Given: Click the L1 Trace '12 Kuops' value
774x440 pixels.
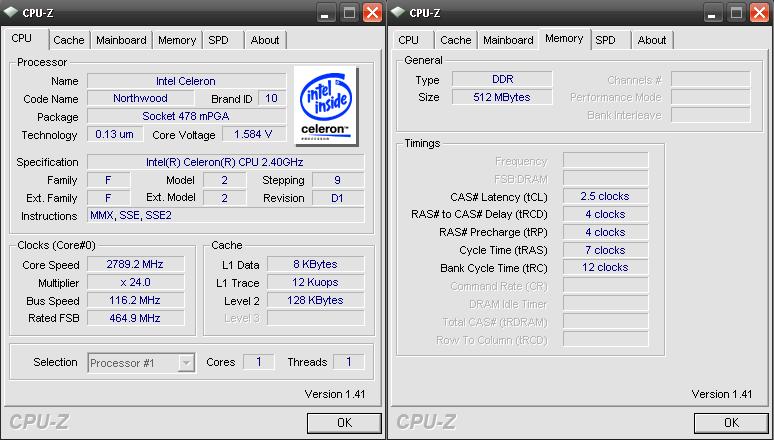Looking at the screenshot, I should (x=315, y=282).
